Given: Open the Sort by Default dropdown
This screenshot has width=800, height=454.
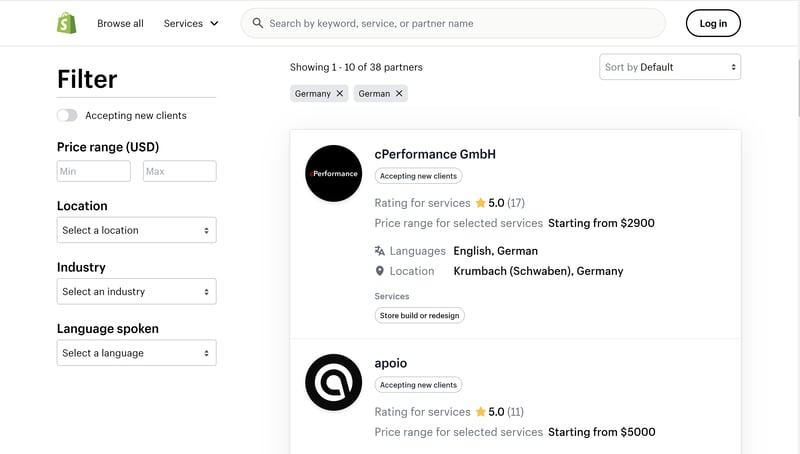Looking at the screenshot, I should pyautogui.click(x=670, y=67).
